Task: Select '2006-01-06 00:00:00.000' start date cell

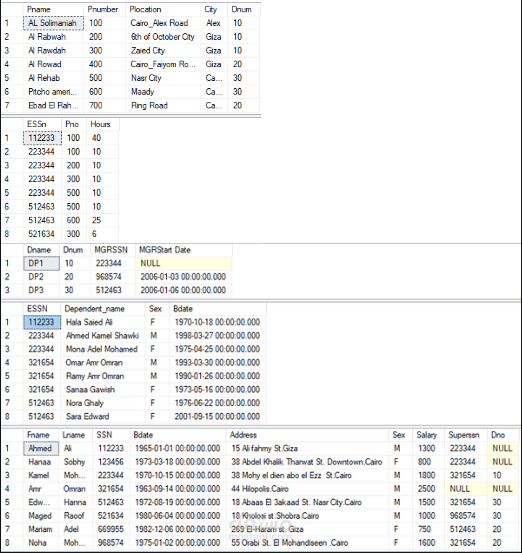Action: (184, 290)
